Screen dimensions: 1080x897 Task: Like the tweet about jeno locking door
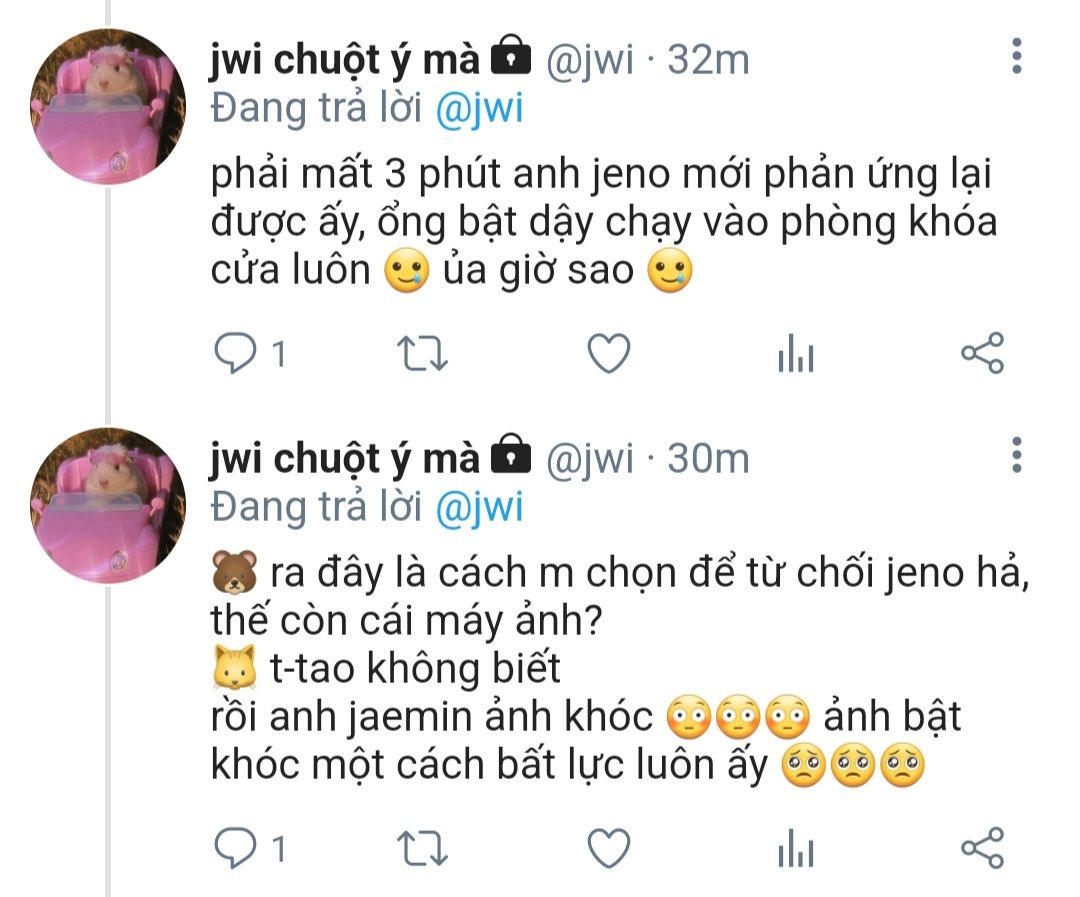click(x=609, y=353)
